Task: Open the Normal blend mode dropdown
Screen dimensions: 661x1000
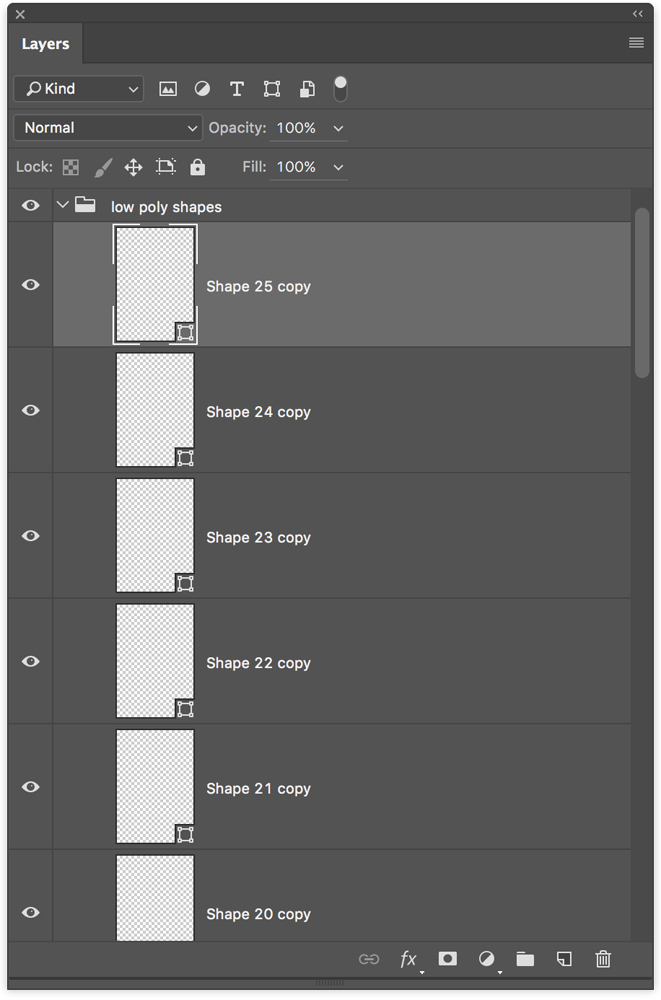Action: [x=108, y=128]
